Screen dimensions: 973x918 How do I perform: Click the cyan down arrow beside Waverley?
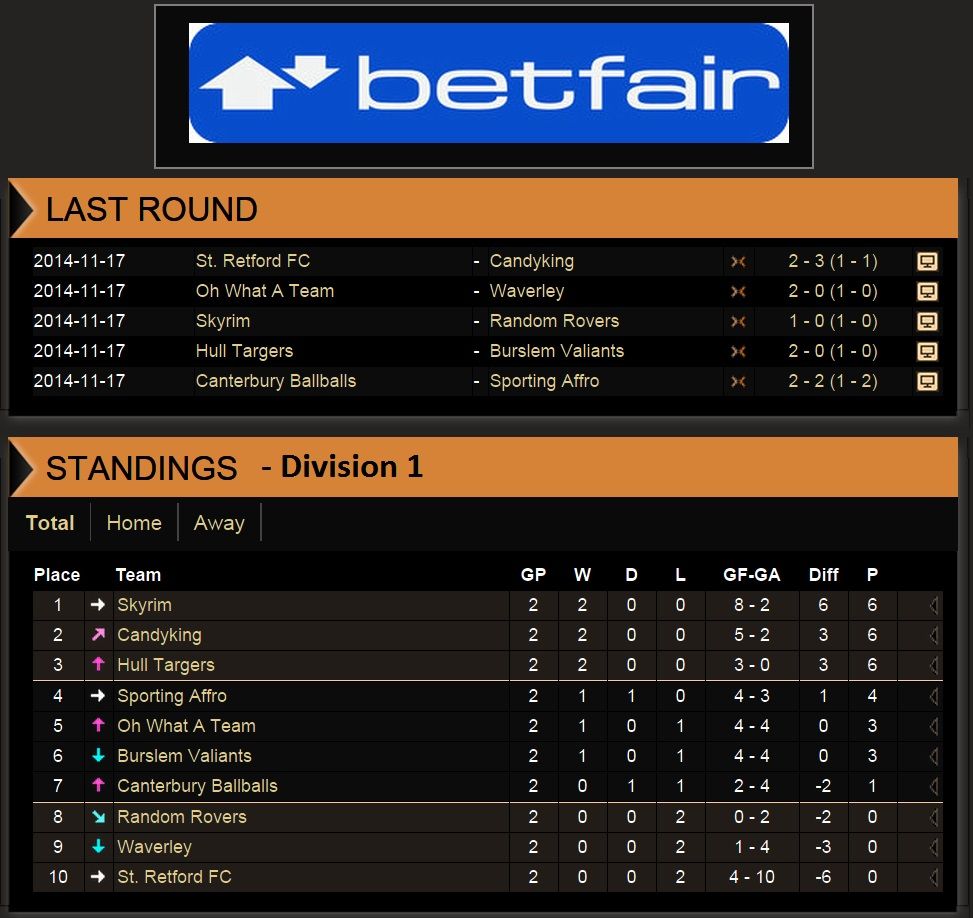[x=98, y=847]
